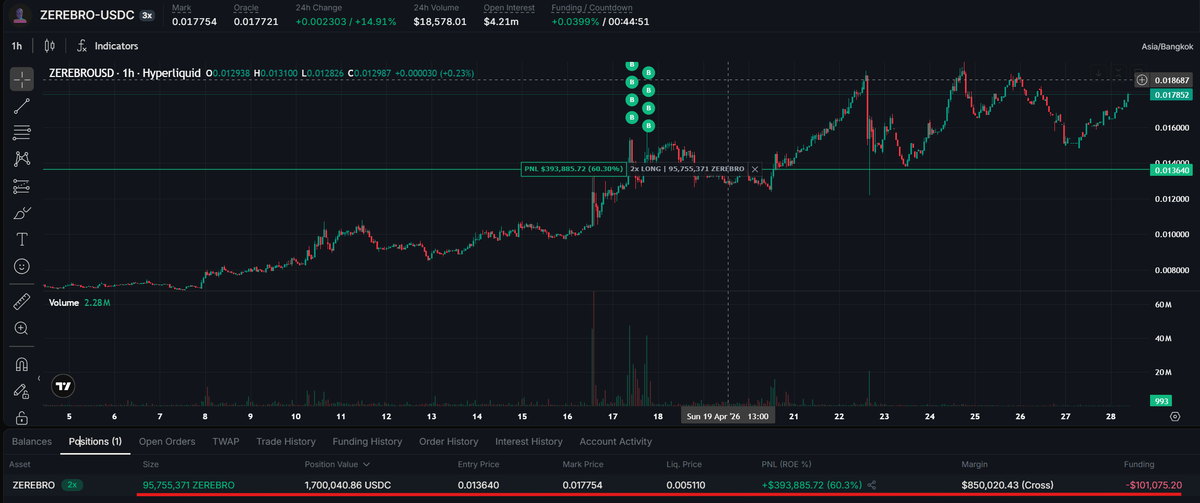Select the crosshair cursor tool
Image resolution: width=1200 pixels, height=503 pixels.
[21, 78]
